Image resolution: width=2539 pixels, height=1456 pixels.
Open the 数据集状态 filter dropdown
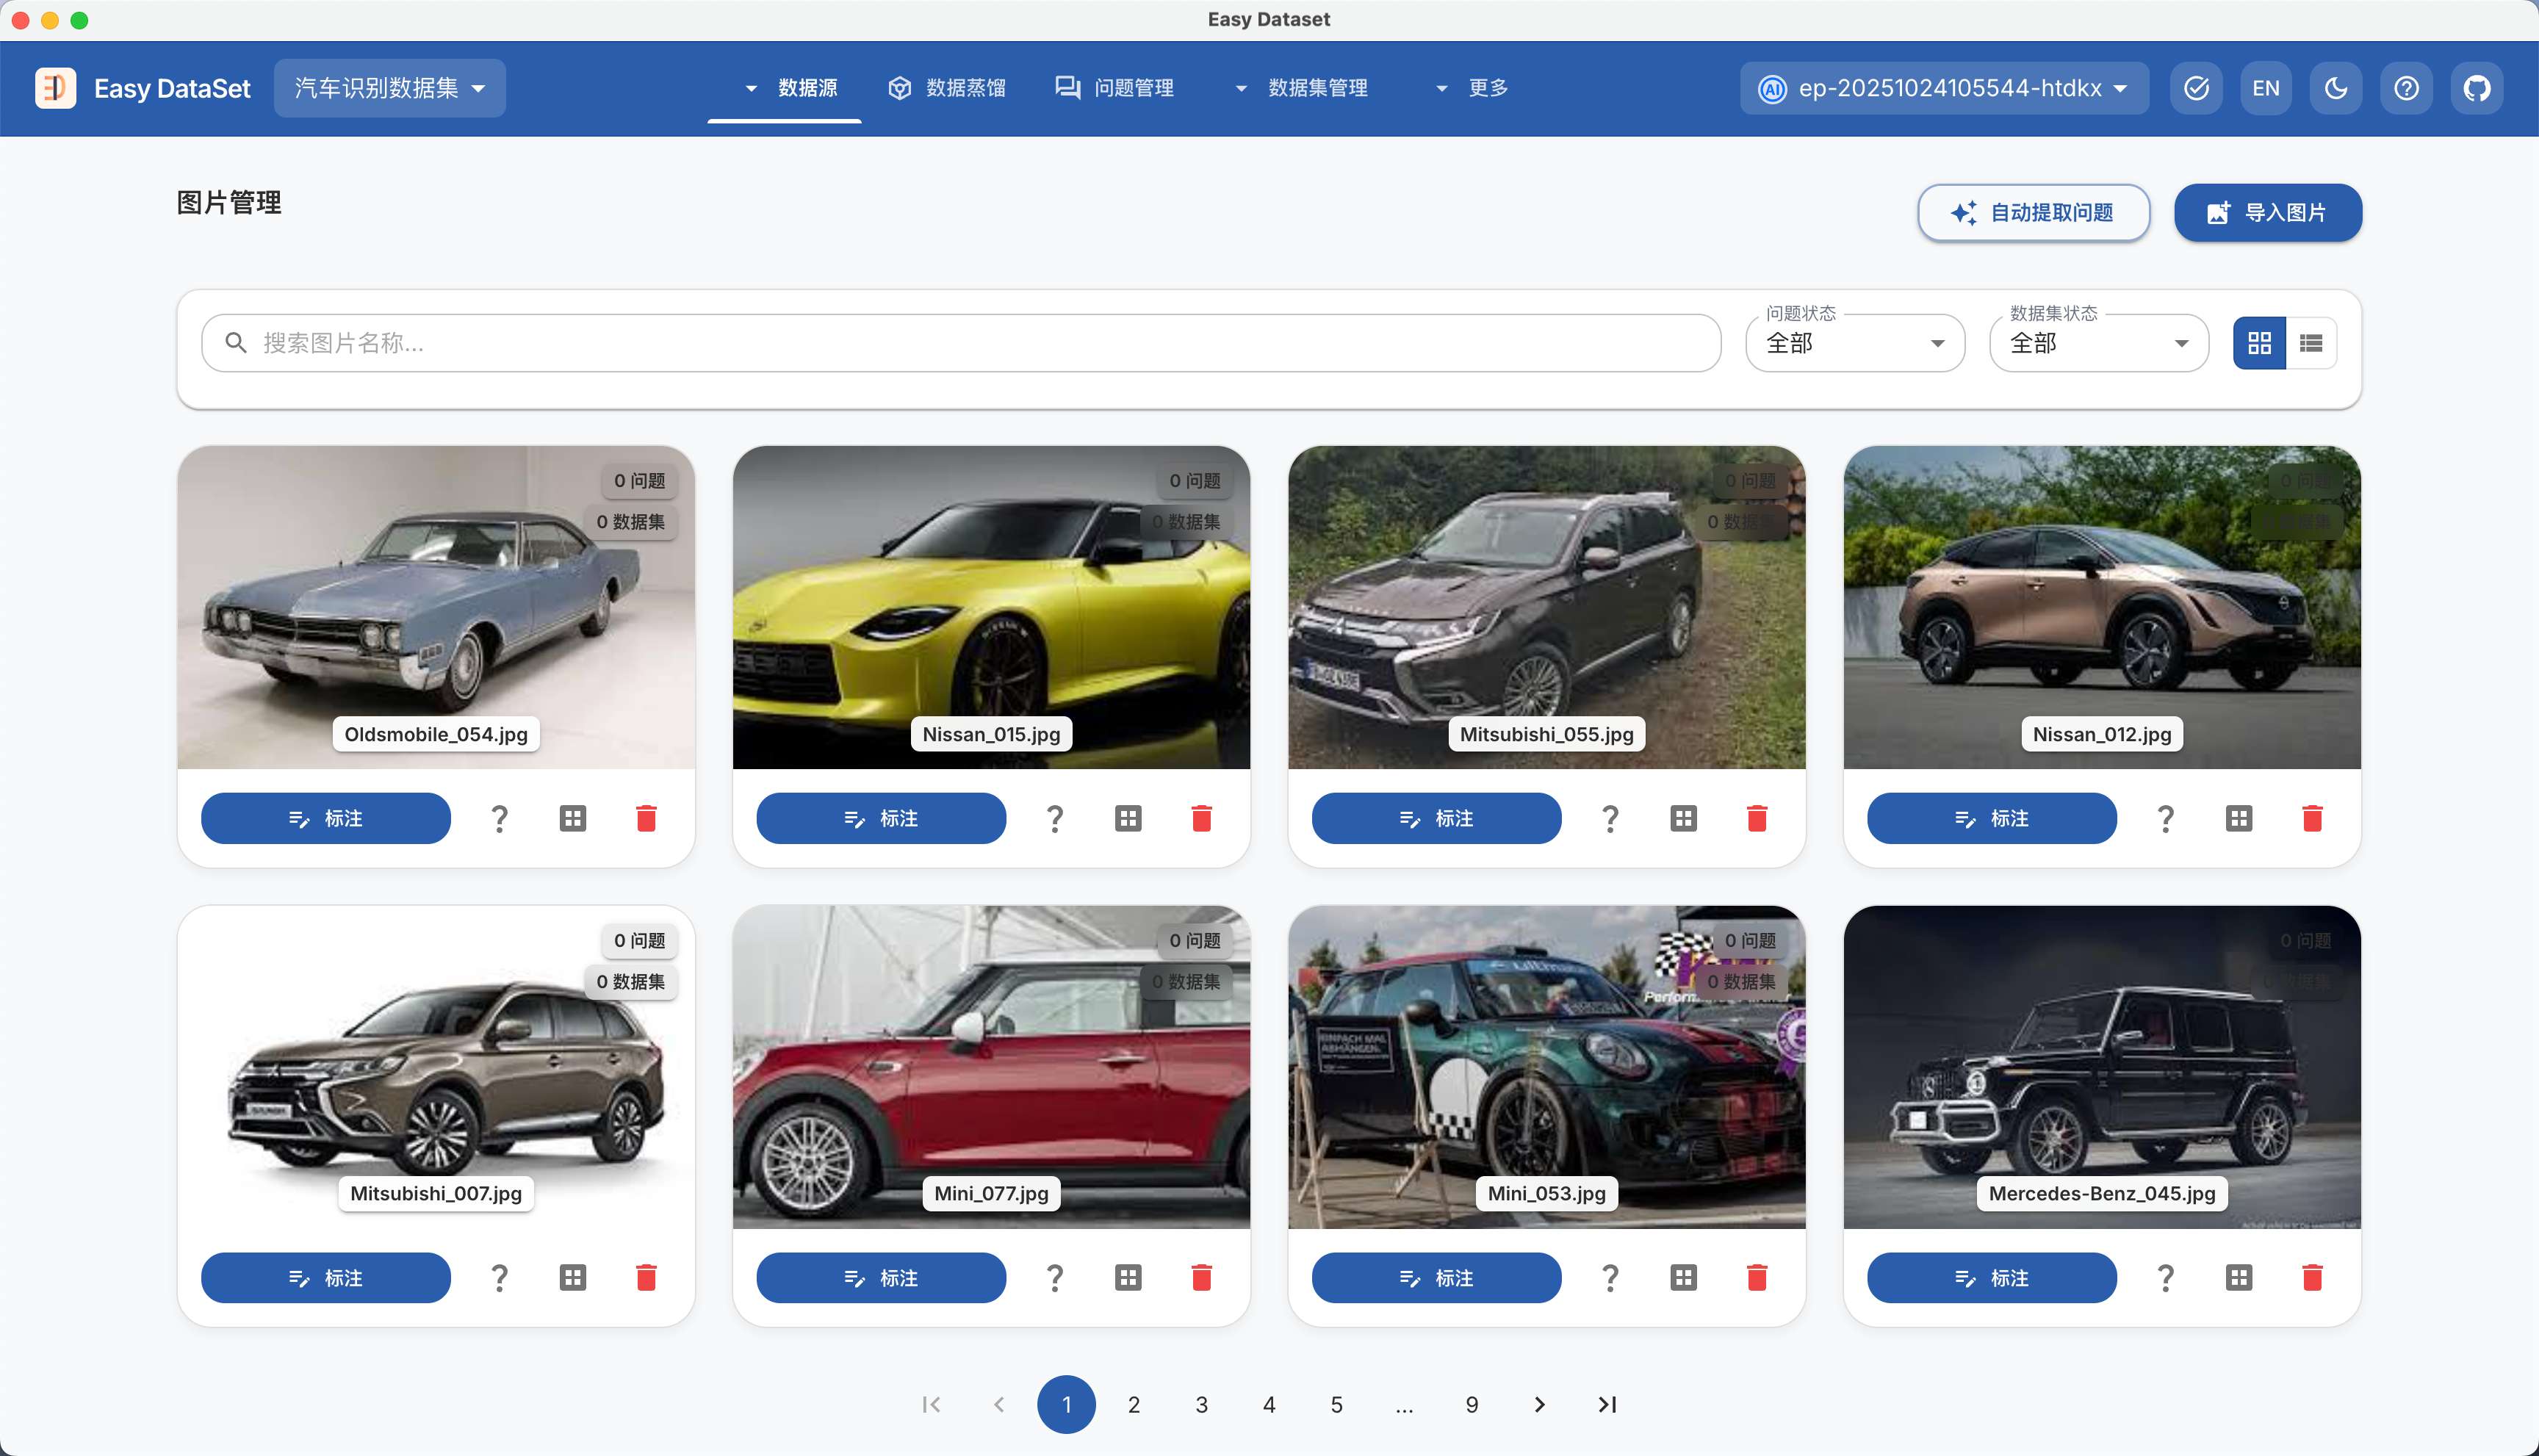pos(2098,343)
